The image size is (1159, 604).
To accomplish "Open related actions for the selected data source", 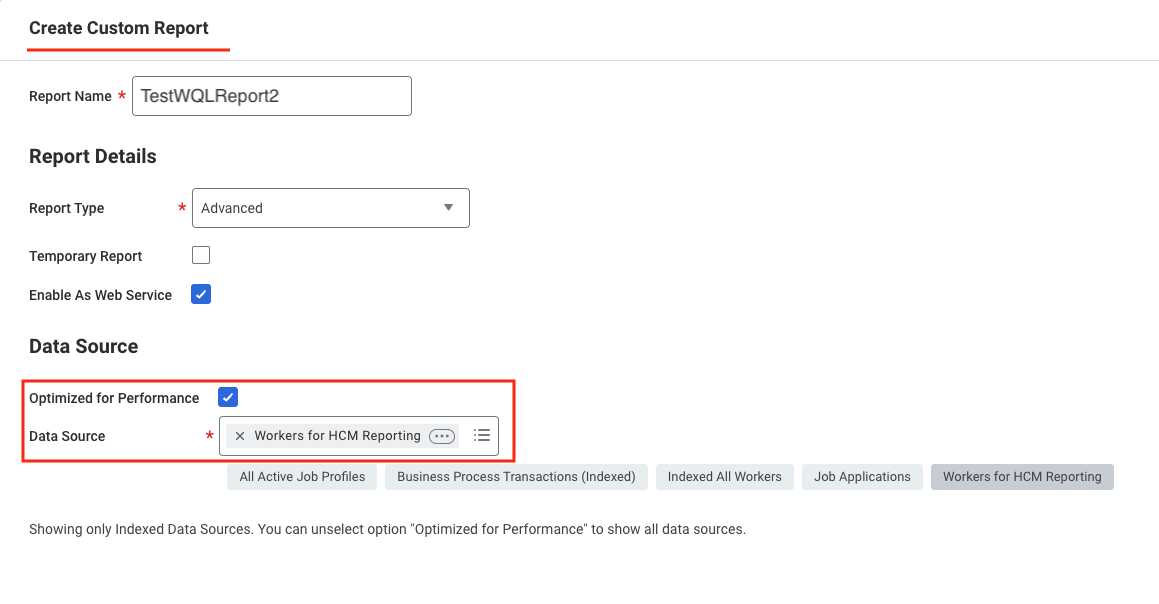I will (440, 435).
